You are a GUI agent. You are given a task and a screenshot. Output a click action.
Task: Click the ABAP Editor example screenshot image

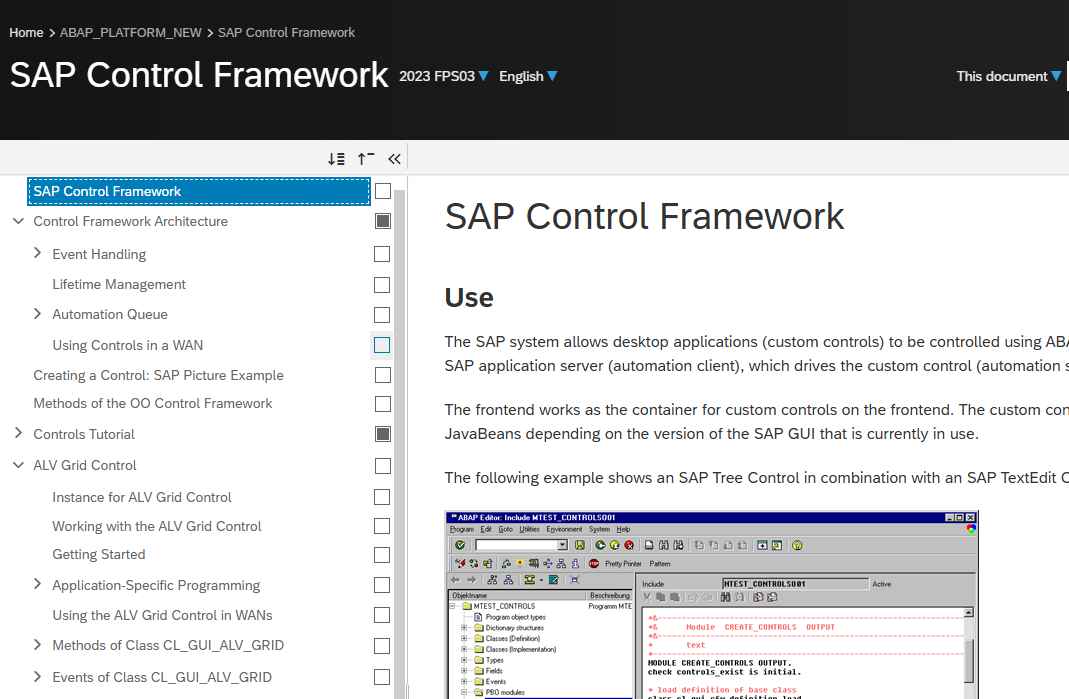pyautogui.click(x=711, y=604)
